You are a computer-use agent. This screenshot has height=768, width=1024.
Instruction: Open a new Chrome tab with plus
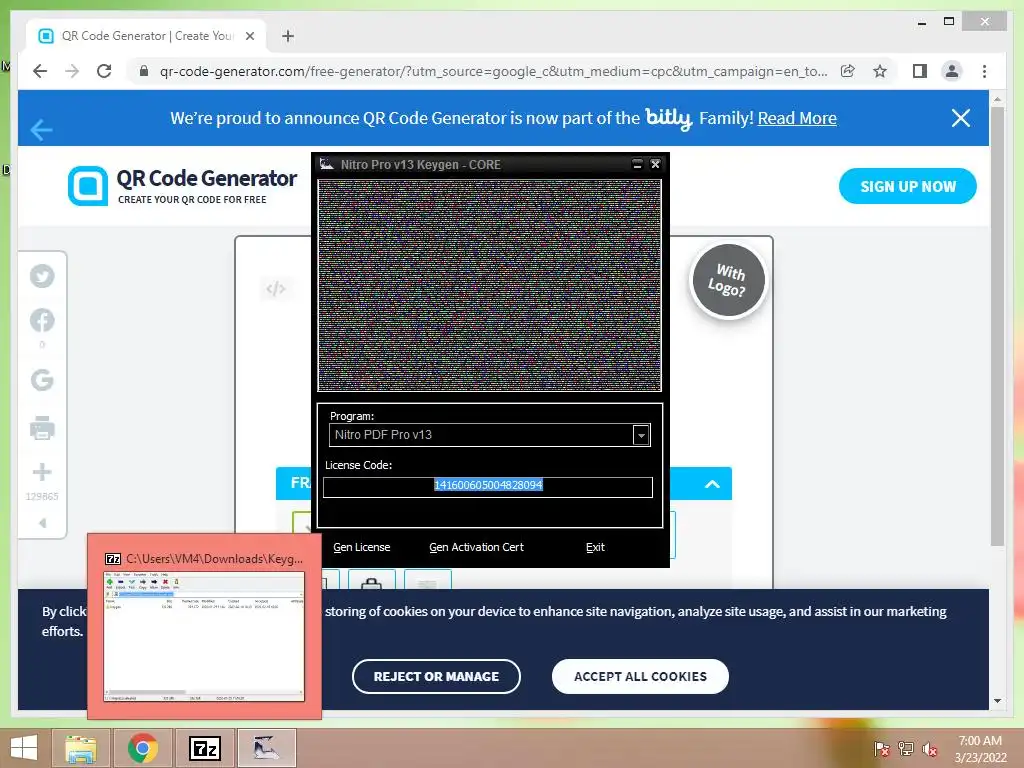point(288,36)
